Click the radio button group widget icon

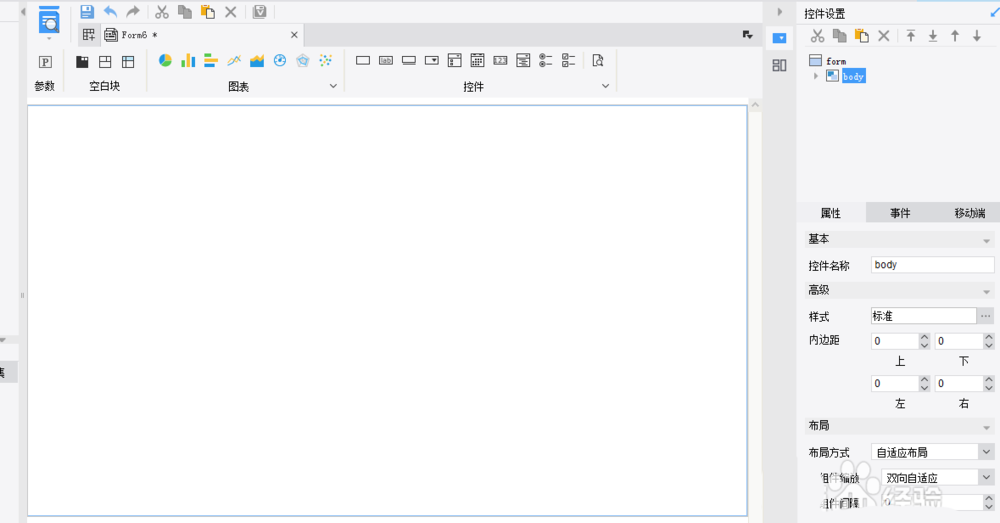click(546, 61)
